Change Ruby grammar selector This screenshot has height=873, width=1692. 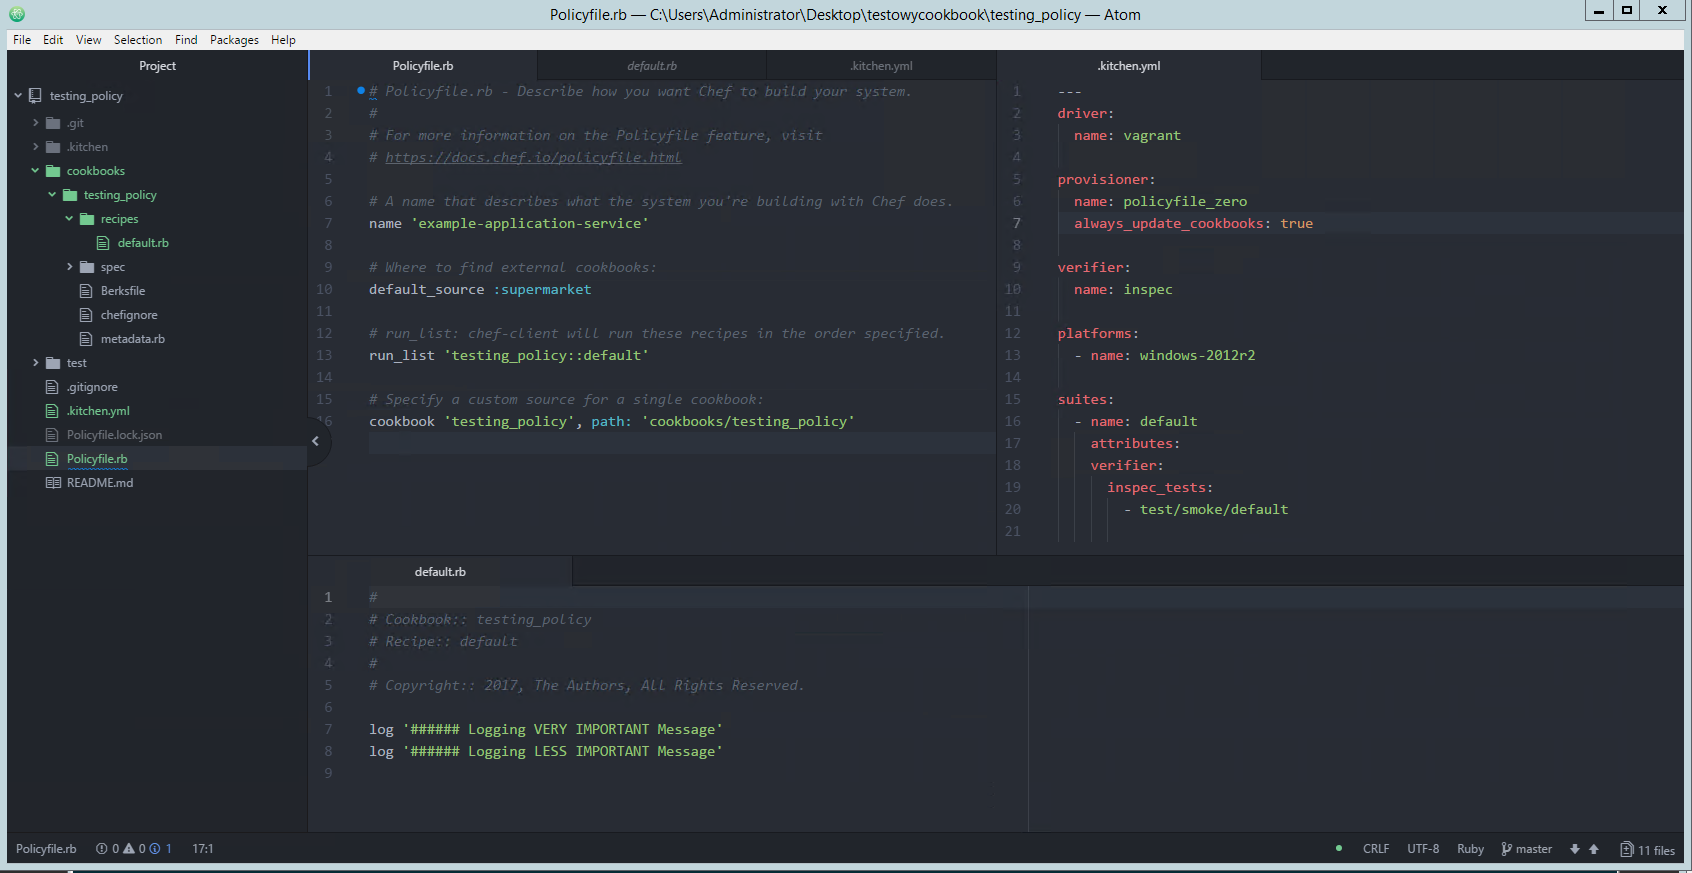point(1470,849)
